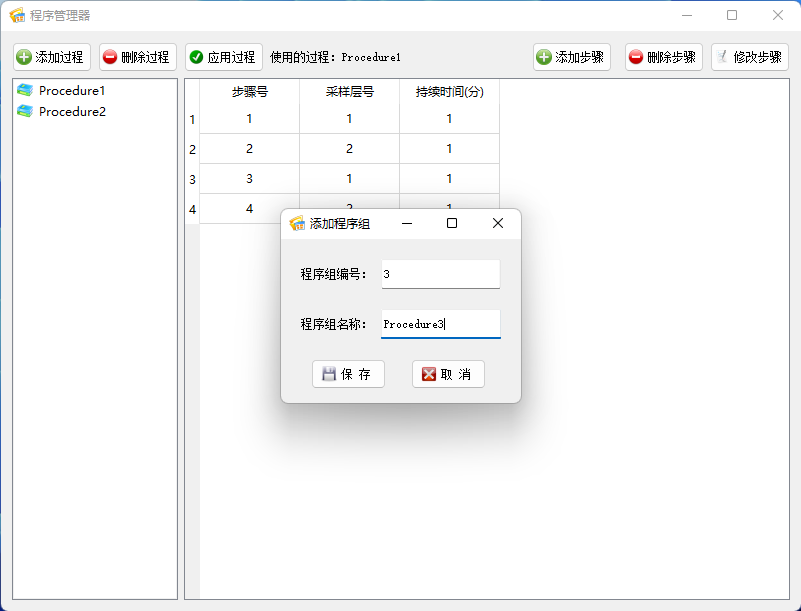The height and width of the screenshot is (611, 801).
Task: Click 持续时间 cell of row 2
Action: pos(450,149)
